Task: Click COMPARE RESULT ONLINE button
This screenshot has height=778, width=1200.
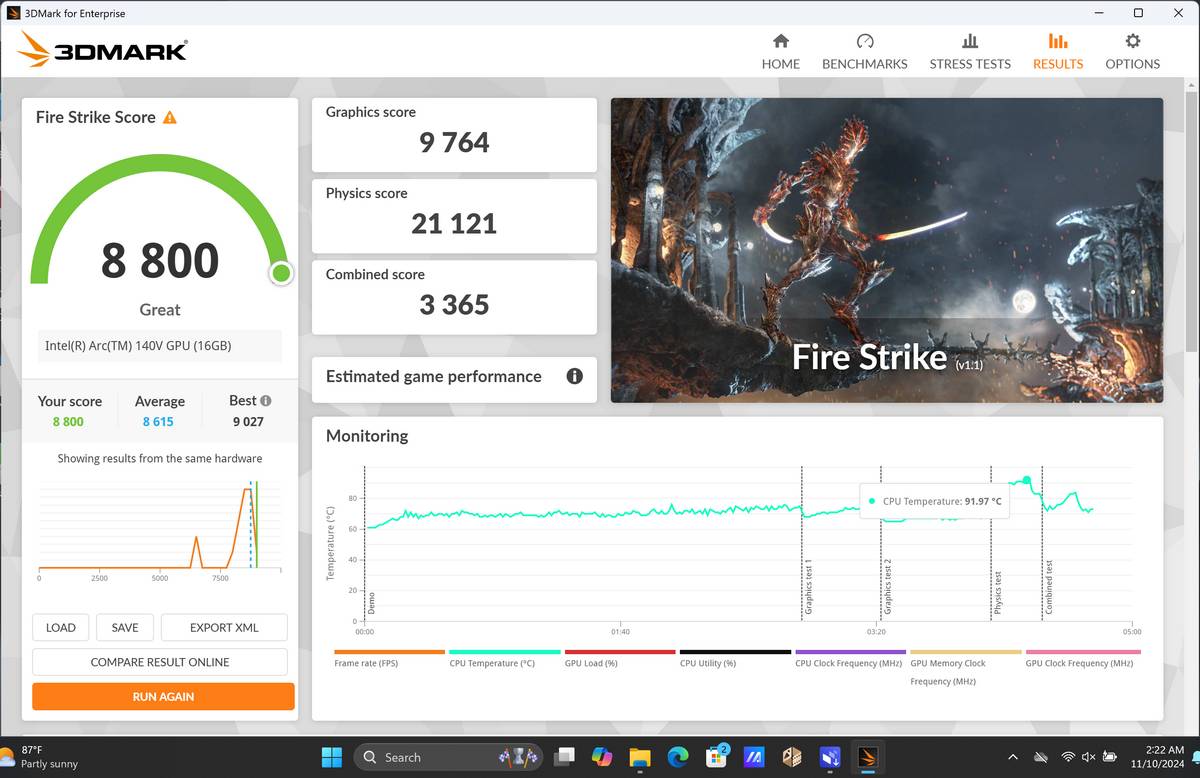Action: coord(160,662)
